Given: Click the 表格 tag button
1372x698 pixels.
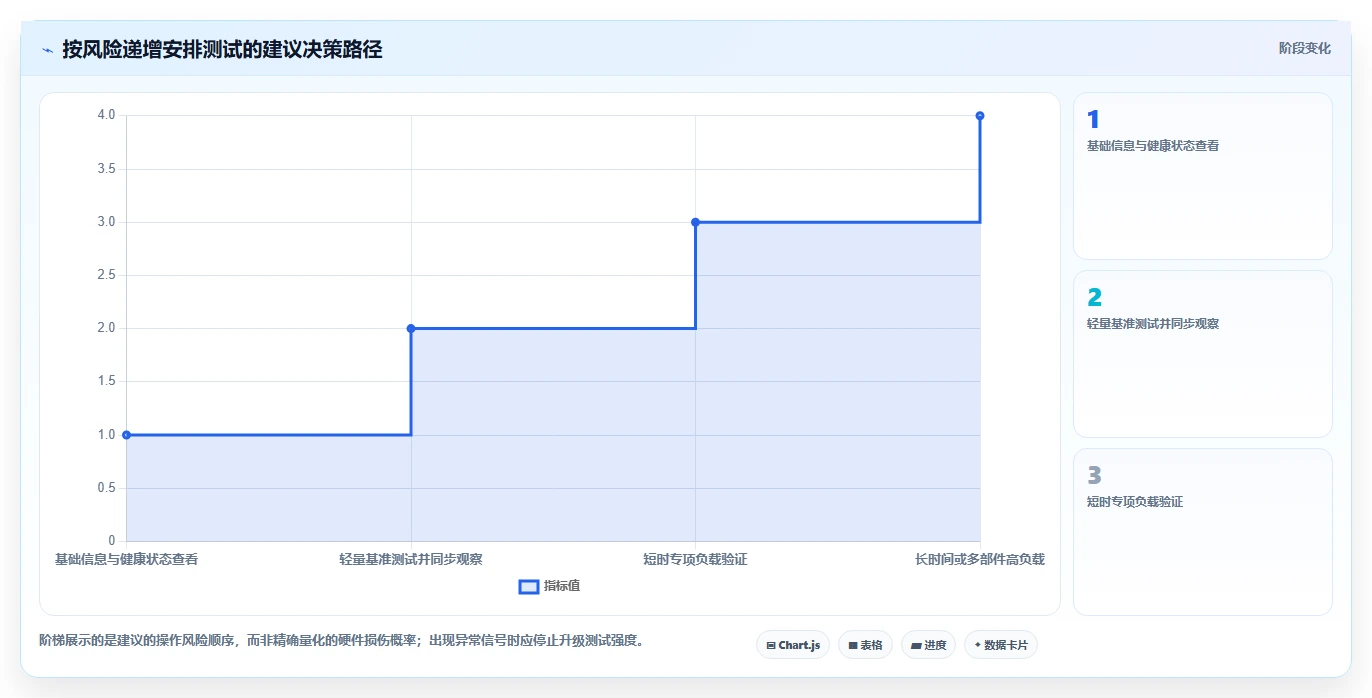Looking at the screenshot, I should coord(865,645).
